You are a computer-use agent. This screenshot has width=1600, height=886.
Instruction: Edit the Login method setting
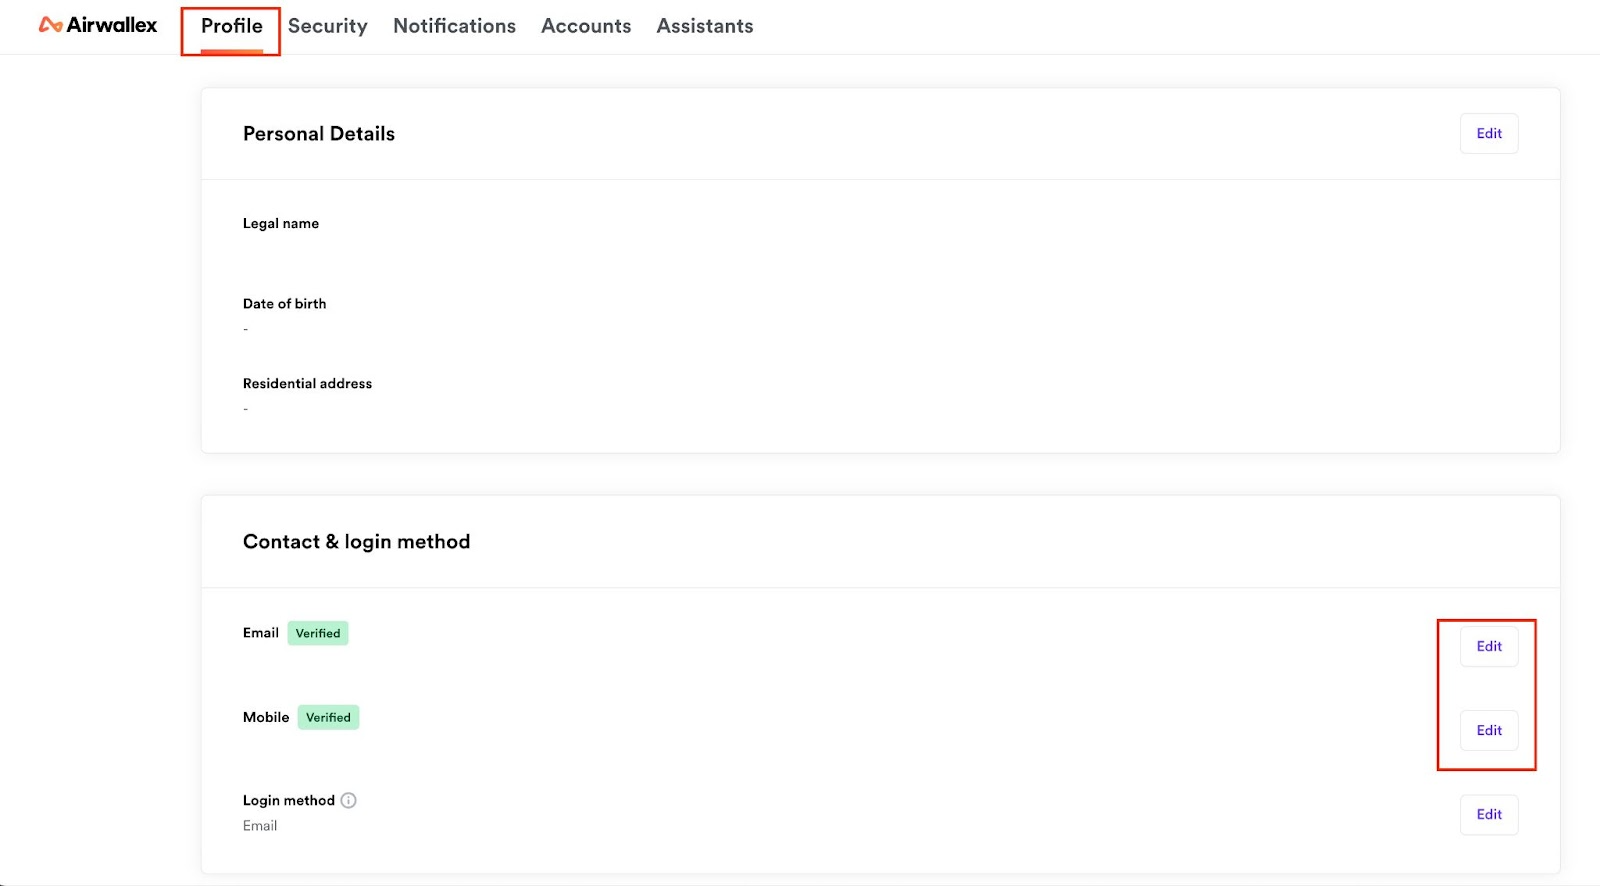1488,814
